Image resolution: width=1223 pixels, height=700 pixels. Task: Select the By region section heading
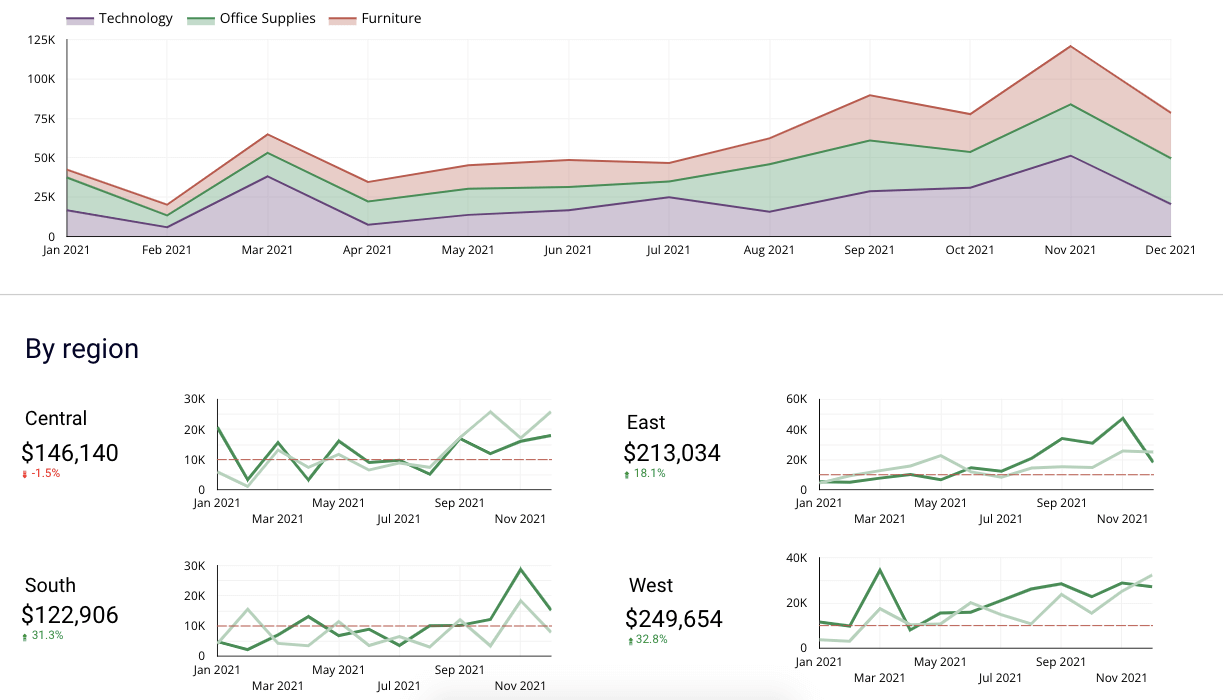click(x=82, y=349)
